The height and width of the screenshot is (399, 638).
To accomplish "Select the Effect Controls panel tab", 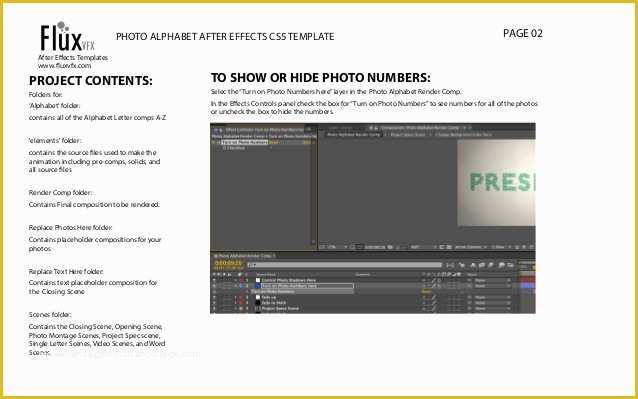I will point(264,130).
